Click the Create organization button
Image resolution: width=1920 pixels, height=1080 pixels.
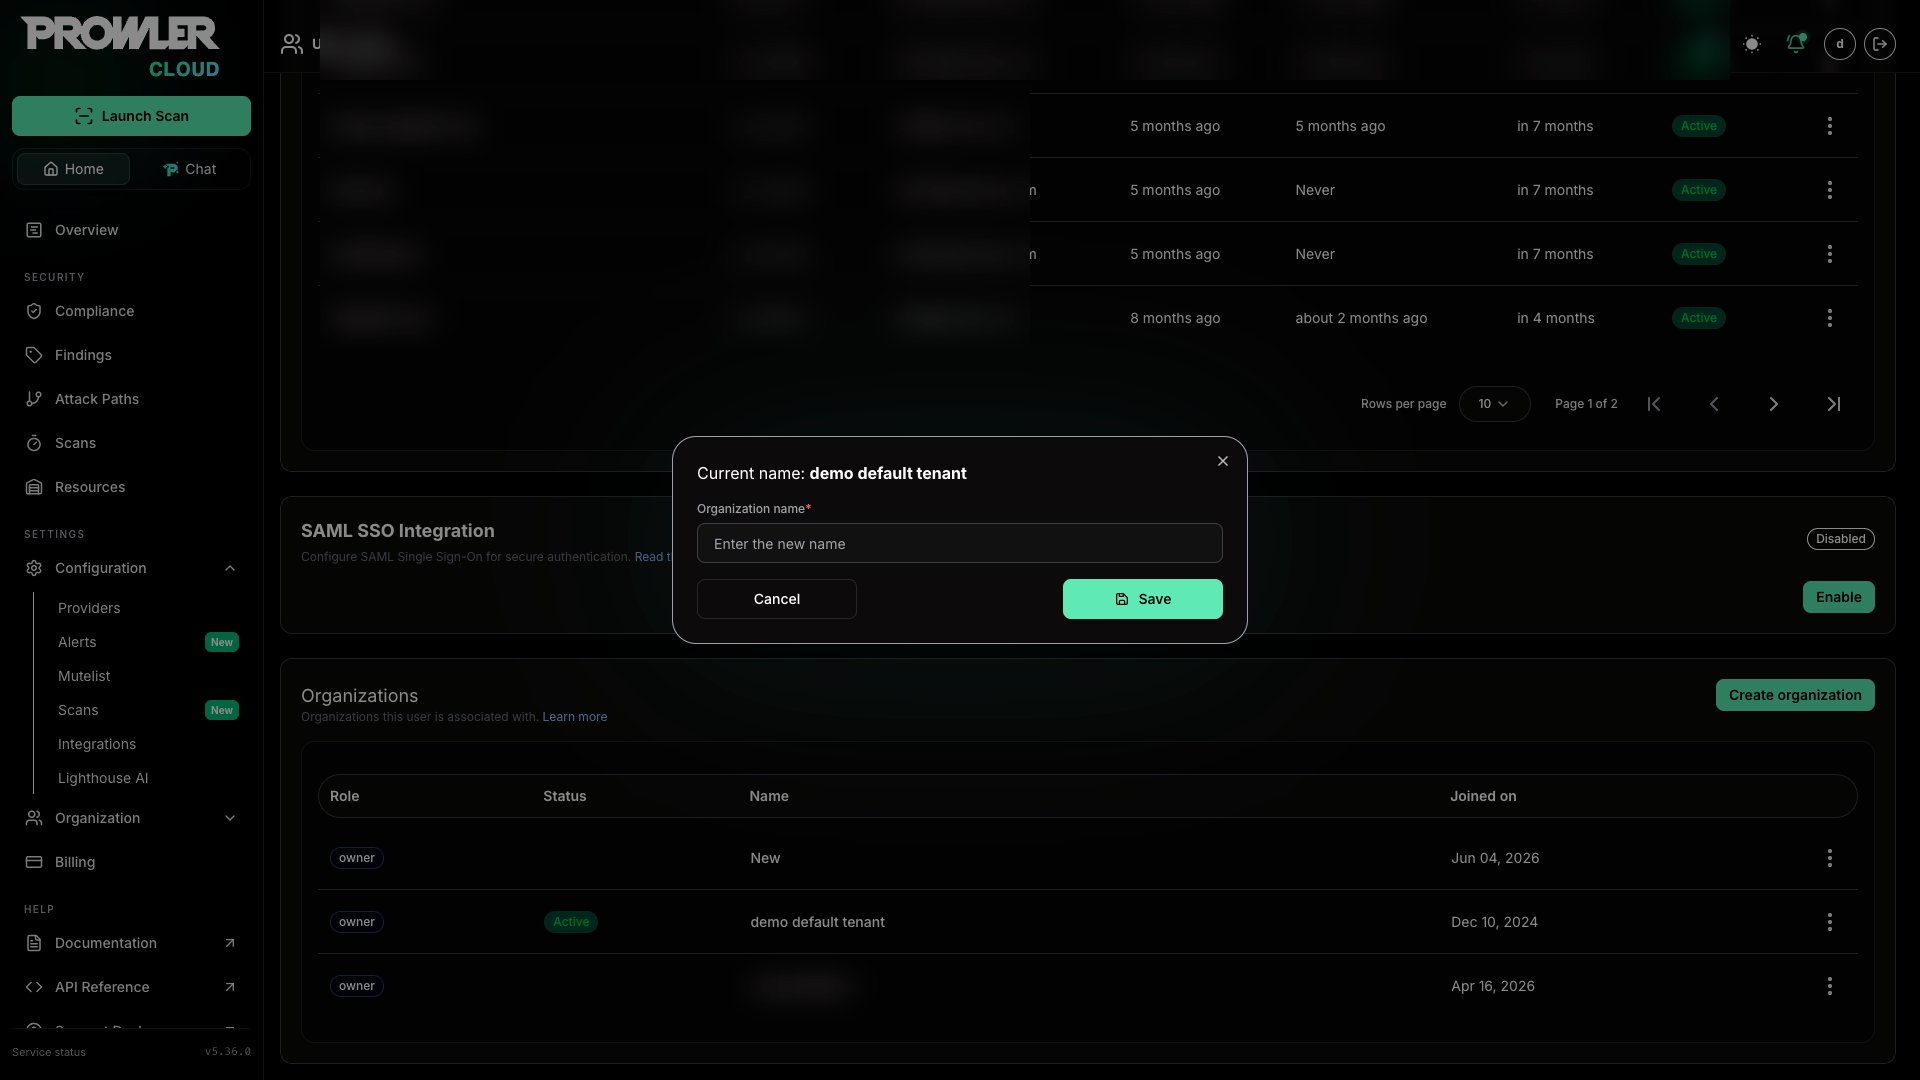[1795, 695]
